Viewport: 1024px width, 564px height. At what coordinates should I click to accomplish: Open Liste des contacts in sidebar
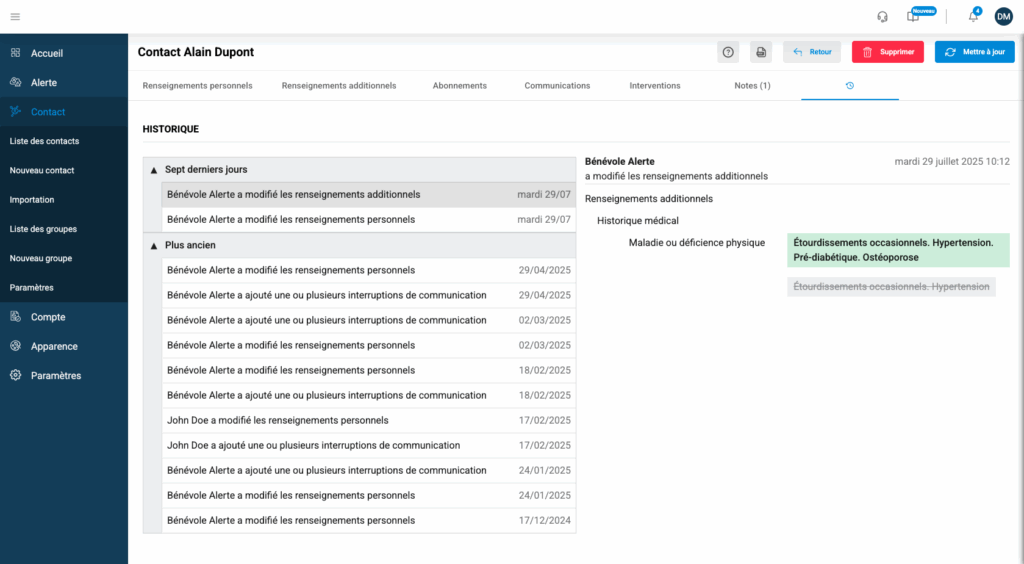(45, 141)
